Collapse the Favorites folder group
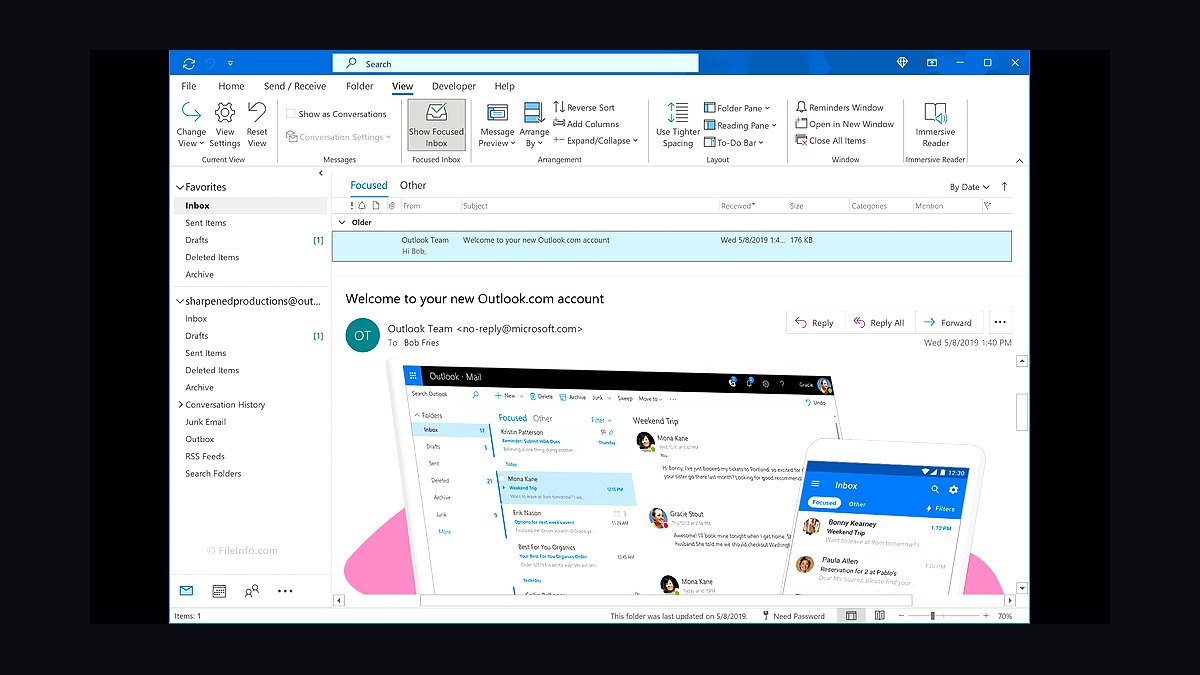Image resolution: width=1200 pixels, height=675 pixels. [x=180, y=187]
